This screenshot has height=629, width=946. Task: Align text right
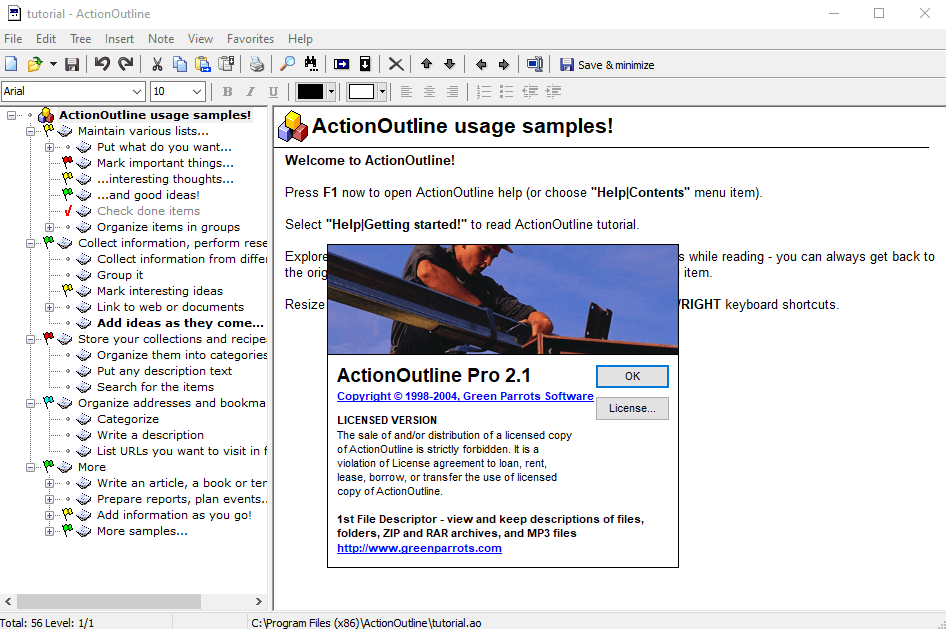(452, 92)
